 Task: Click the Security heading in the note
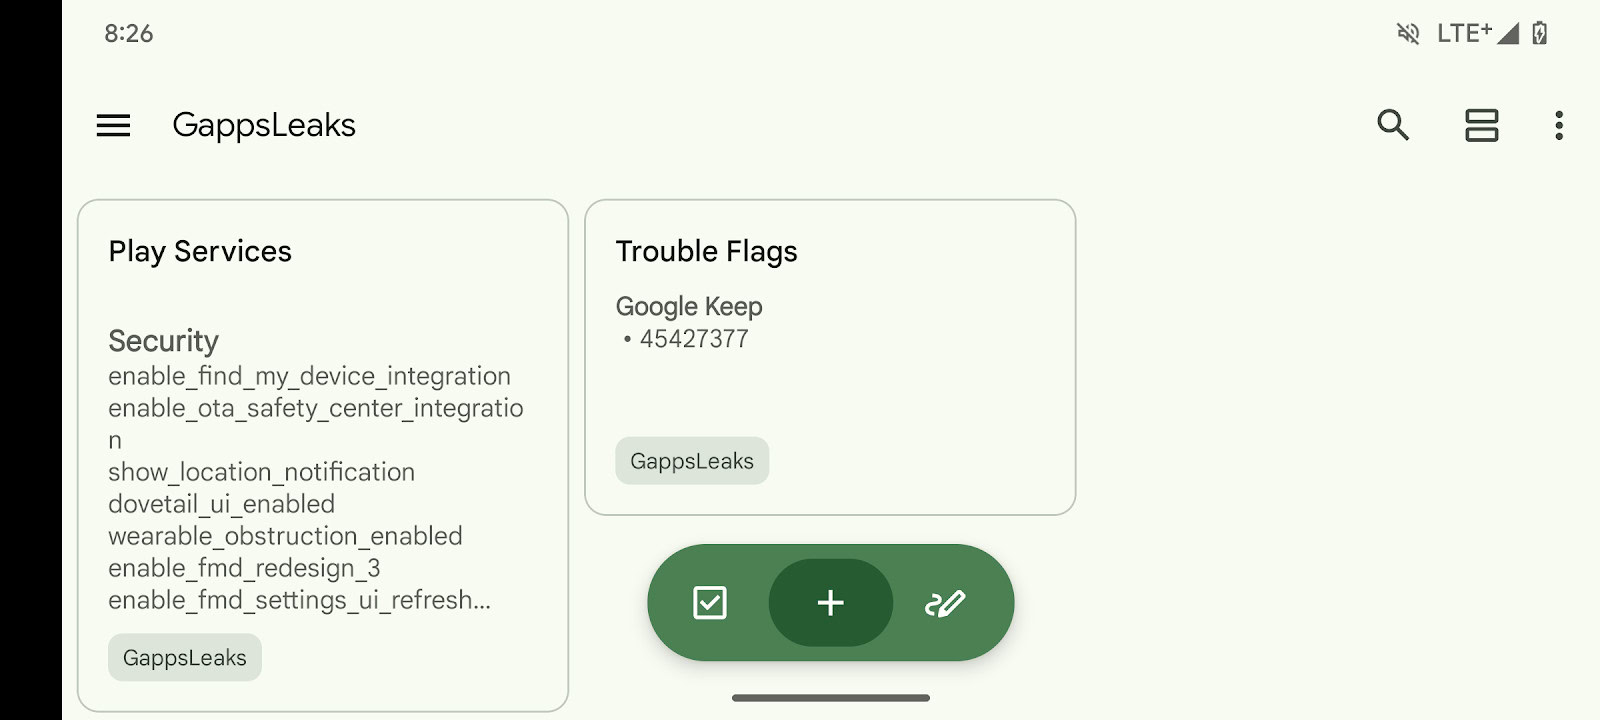click(x=163, y=341)
